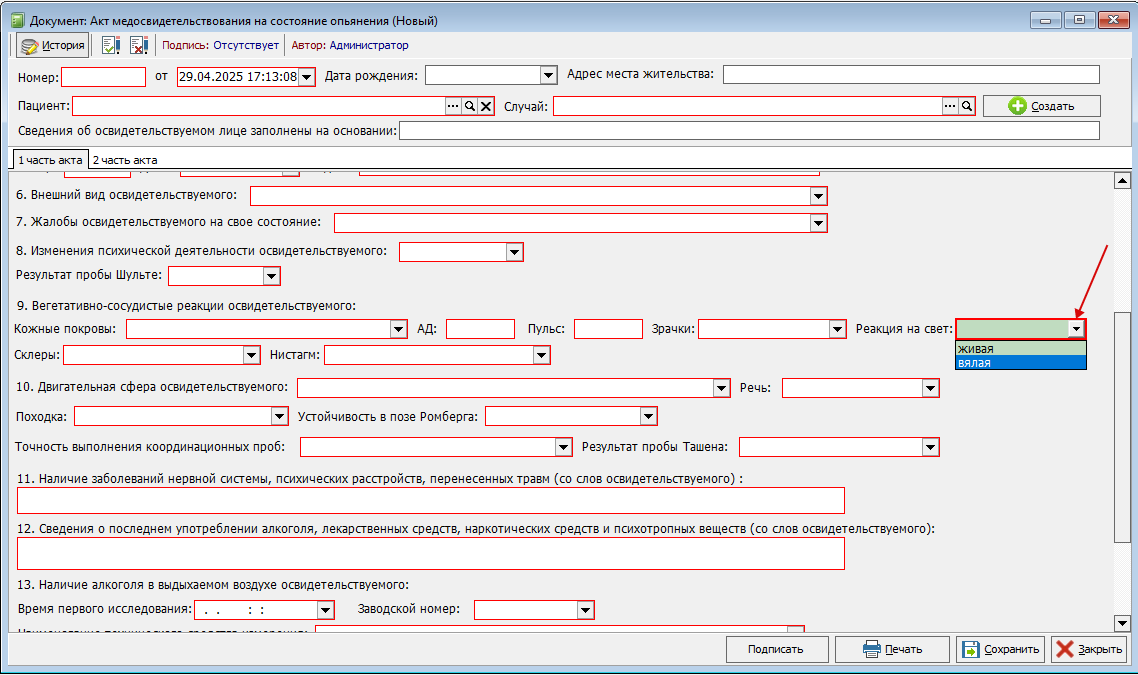This screenshot has width=1138, height=675.
Task: Click the scroll up arrow of form
Action: pos(1122,181)
